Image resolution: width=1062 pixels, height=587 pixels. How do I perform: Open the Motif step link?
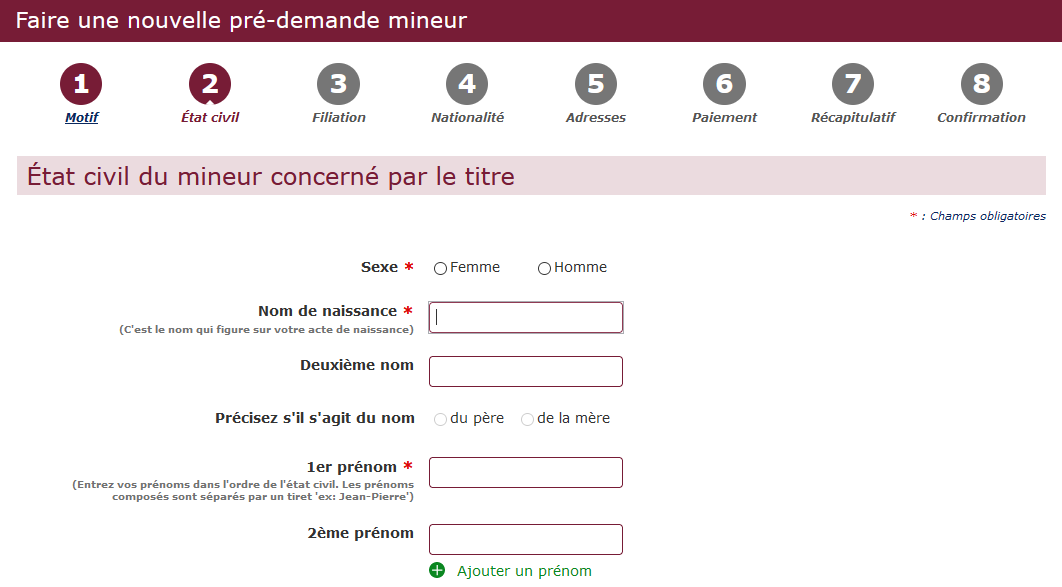81,117
